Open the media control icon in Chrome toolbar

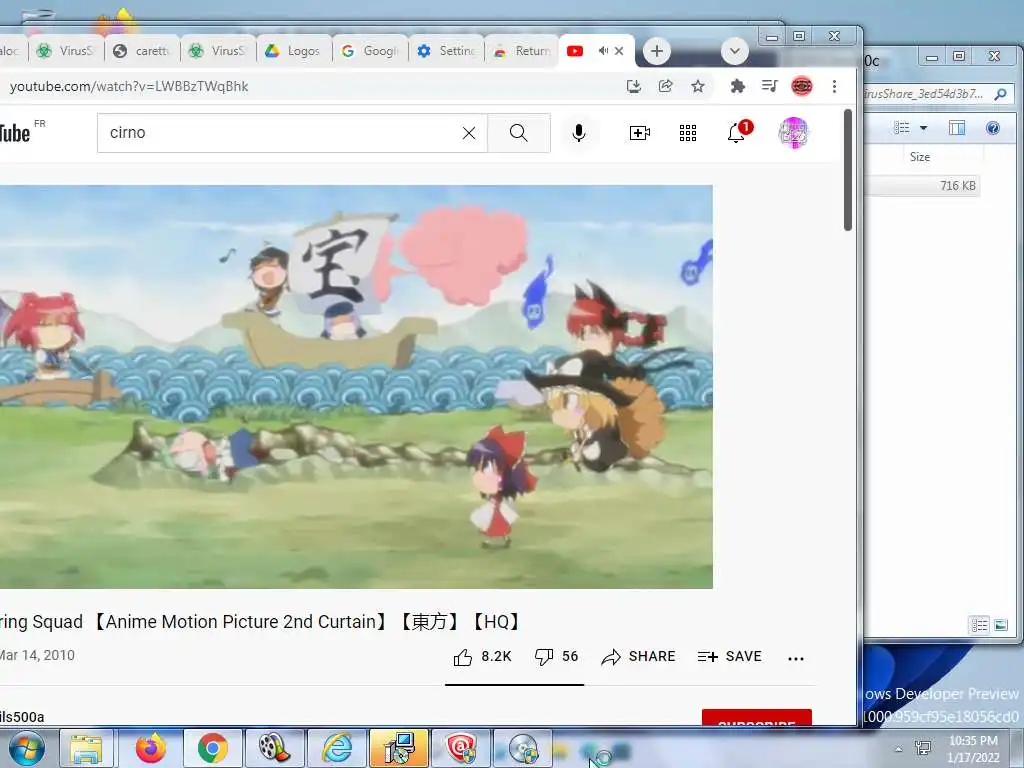[770, 86]
